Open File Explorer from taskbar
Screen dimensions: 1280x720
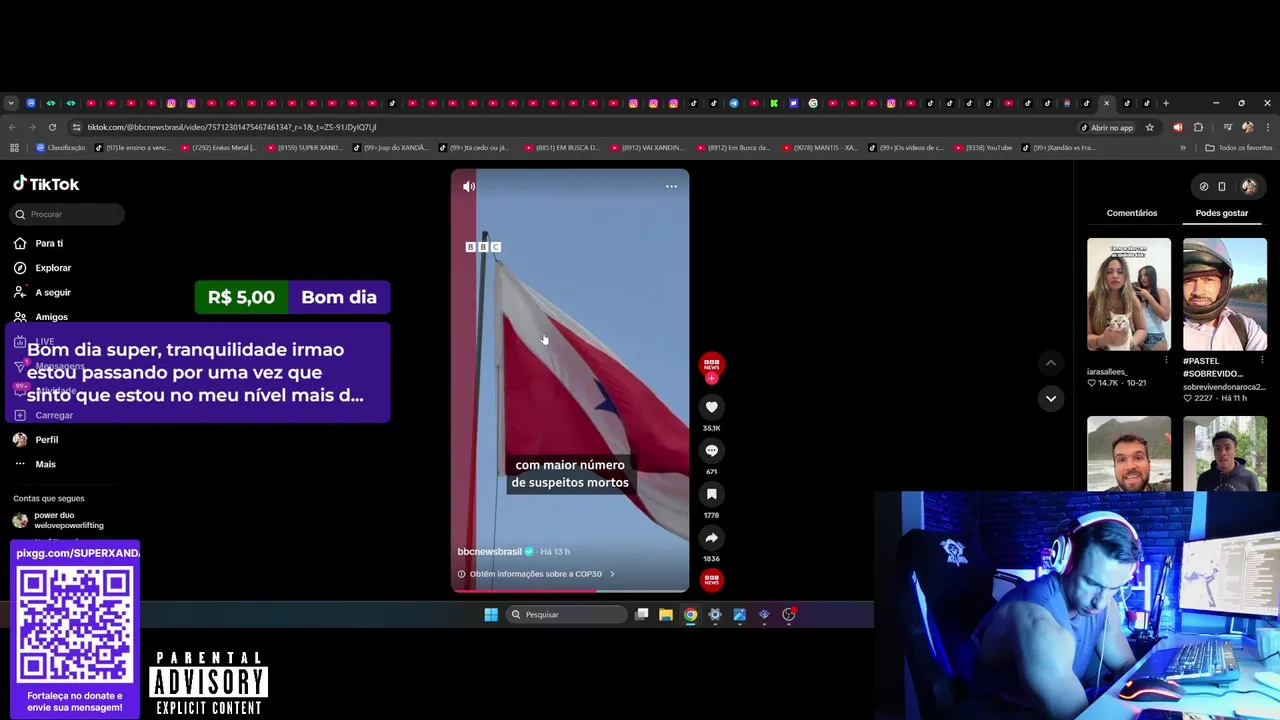tap(666, 614)
